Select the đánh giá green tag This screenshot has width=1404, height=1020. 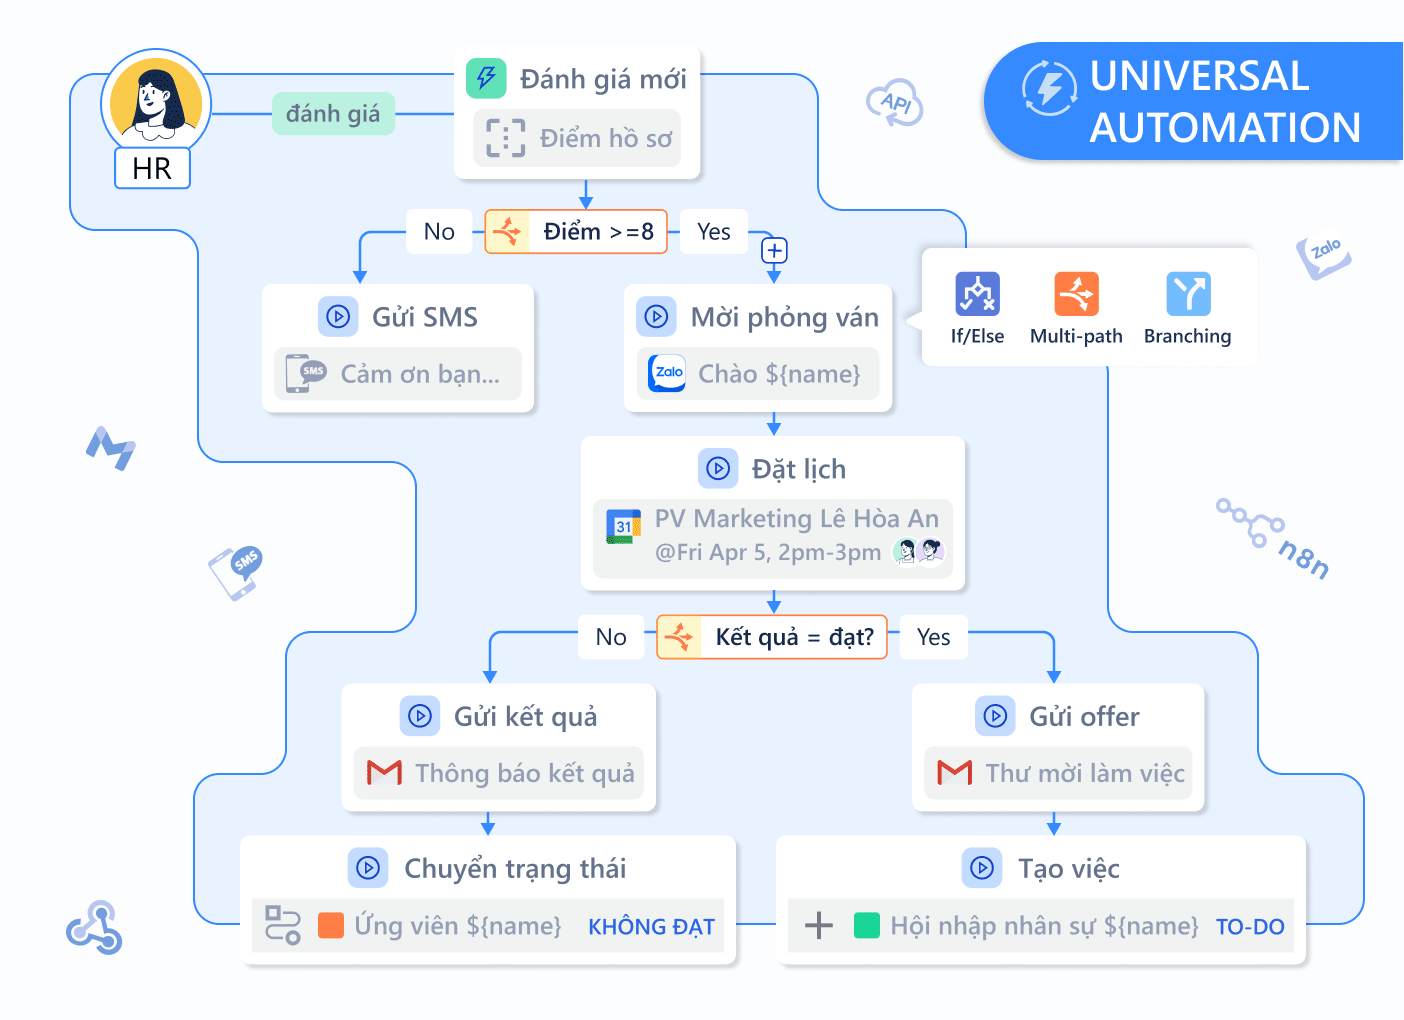pos(333,114)
